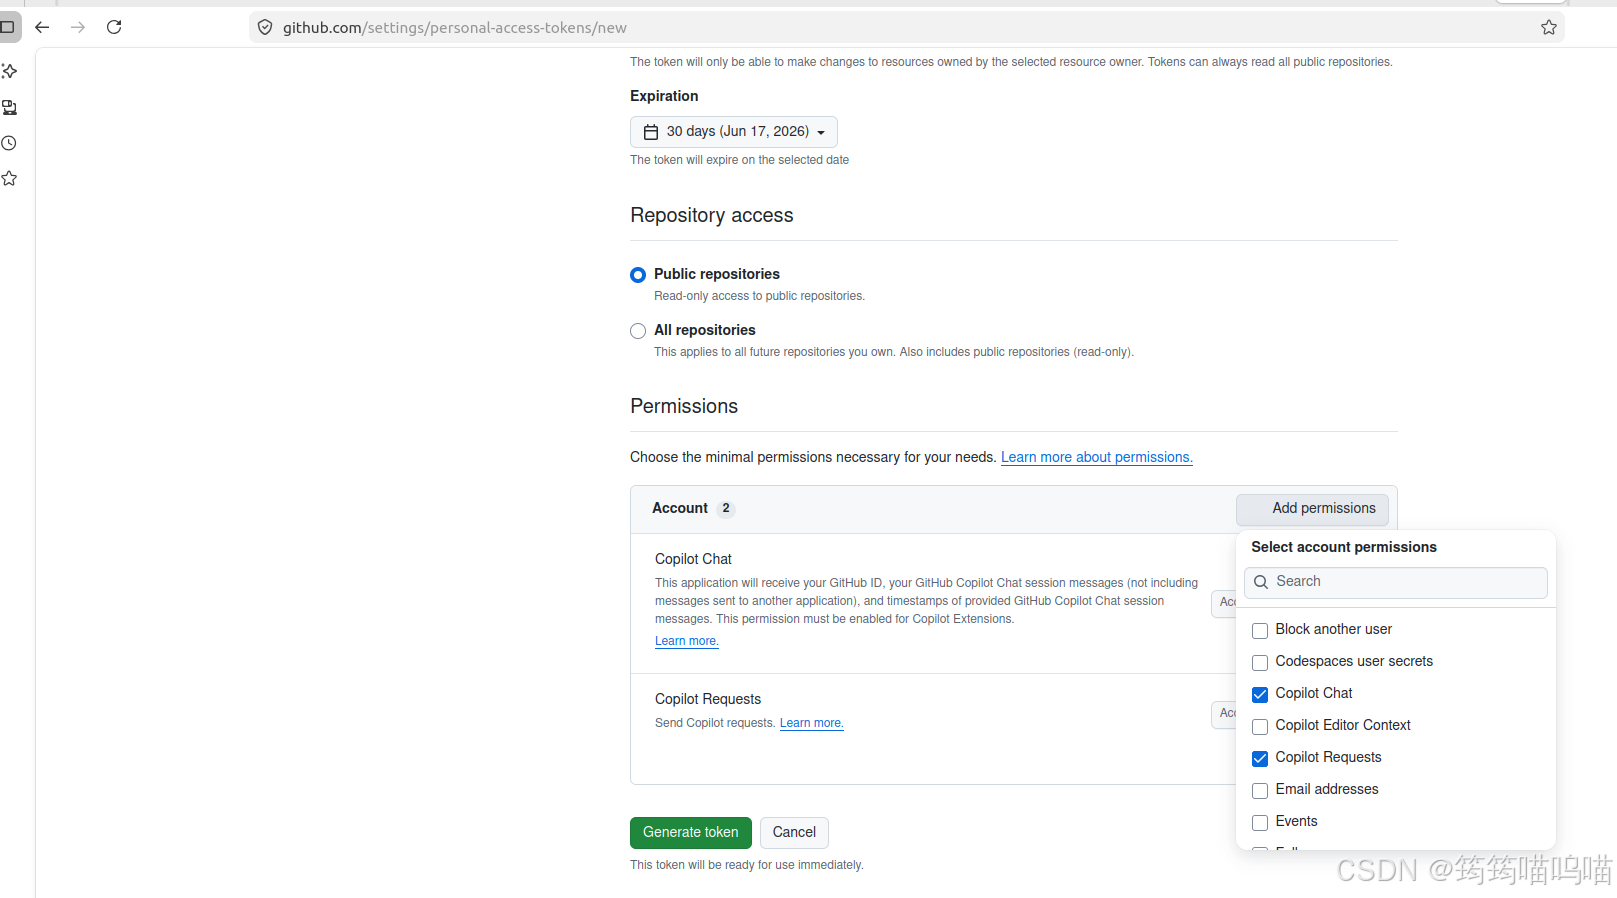
Task: Uncheck the Copilot Chat permission checkbox
Action: 1260,694
